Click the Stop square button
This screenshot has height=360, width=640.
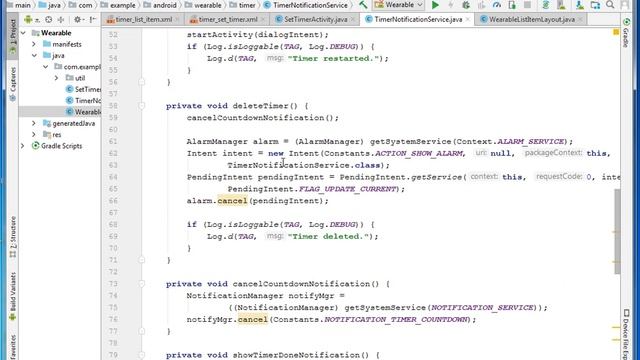click(527, 5)
